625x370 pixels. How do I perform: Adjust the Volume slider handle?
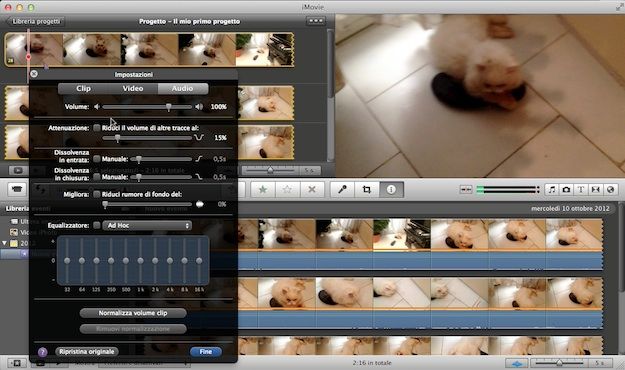[x=169, y=107]
